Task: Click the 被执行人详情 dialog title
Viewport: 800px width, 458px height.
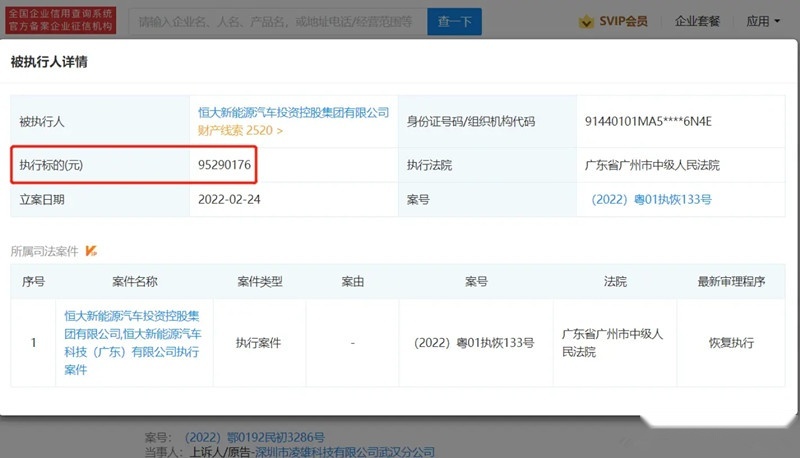Action: click(49, 62)
